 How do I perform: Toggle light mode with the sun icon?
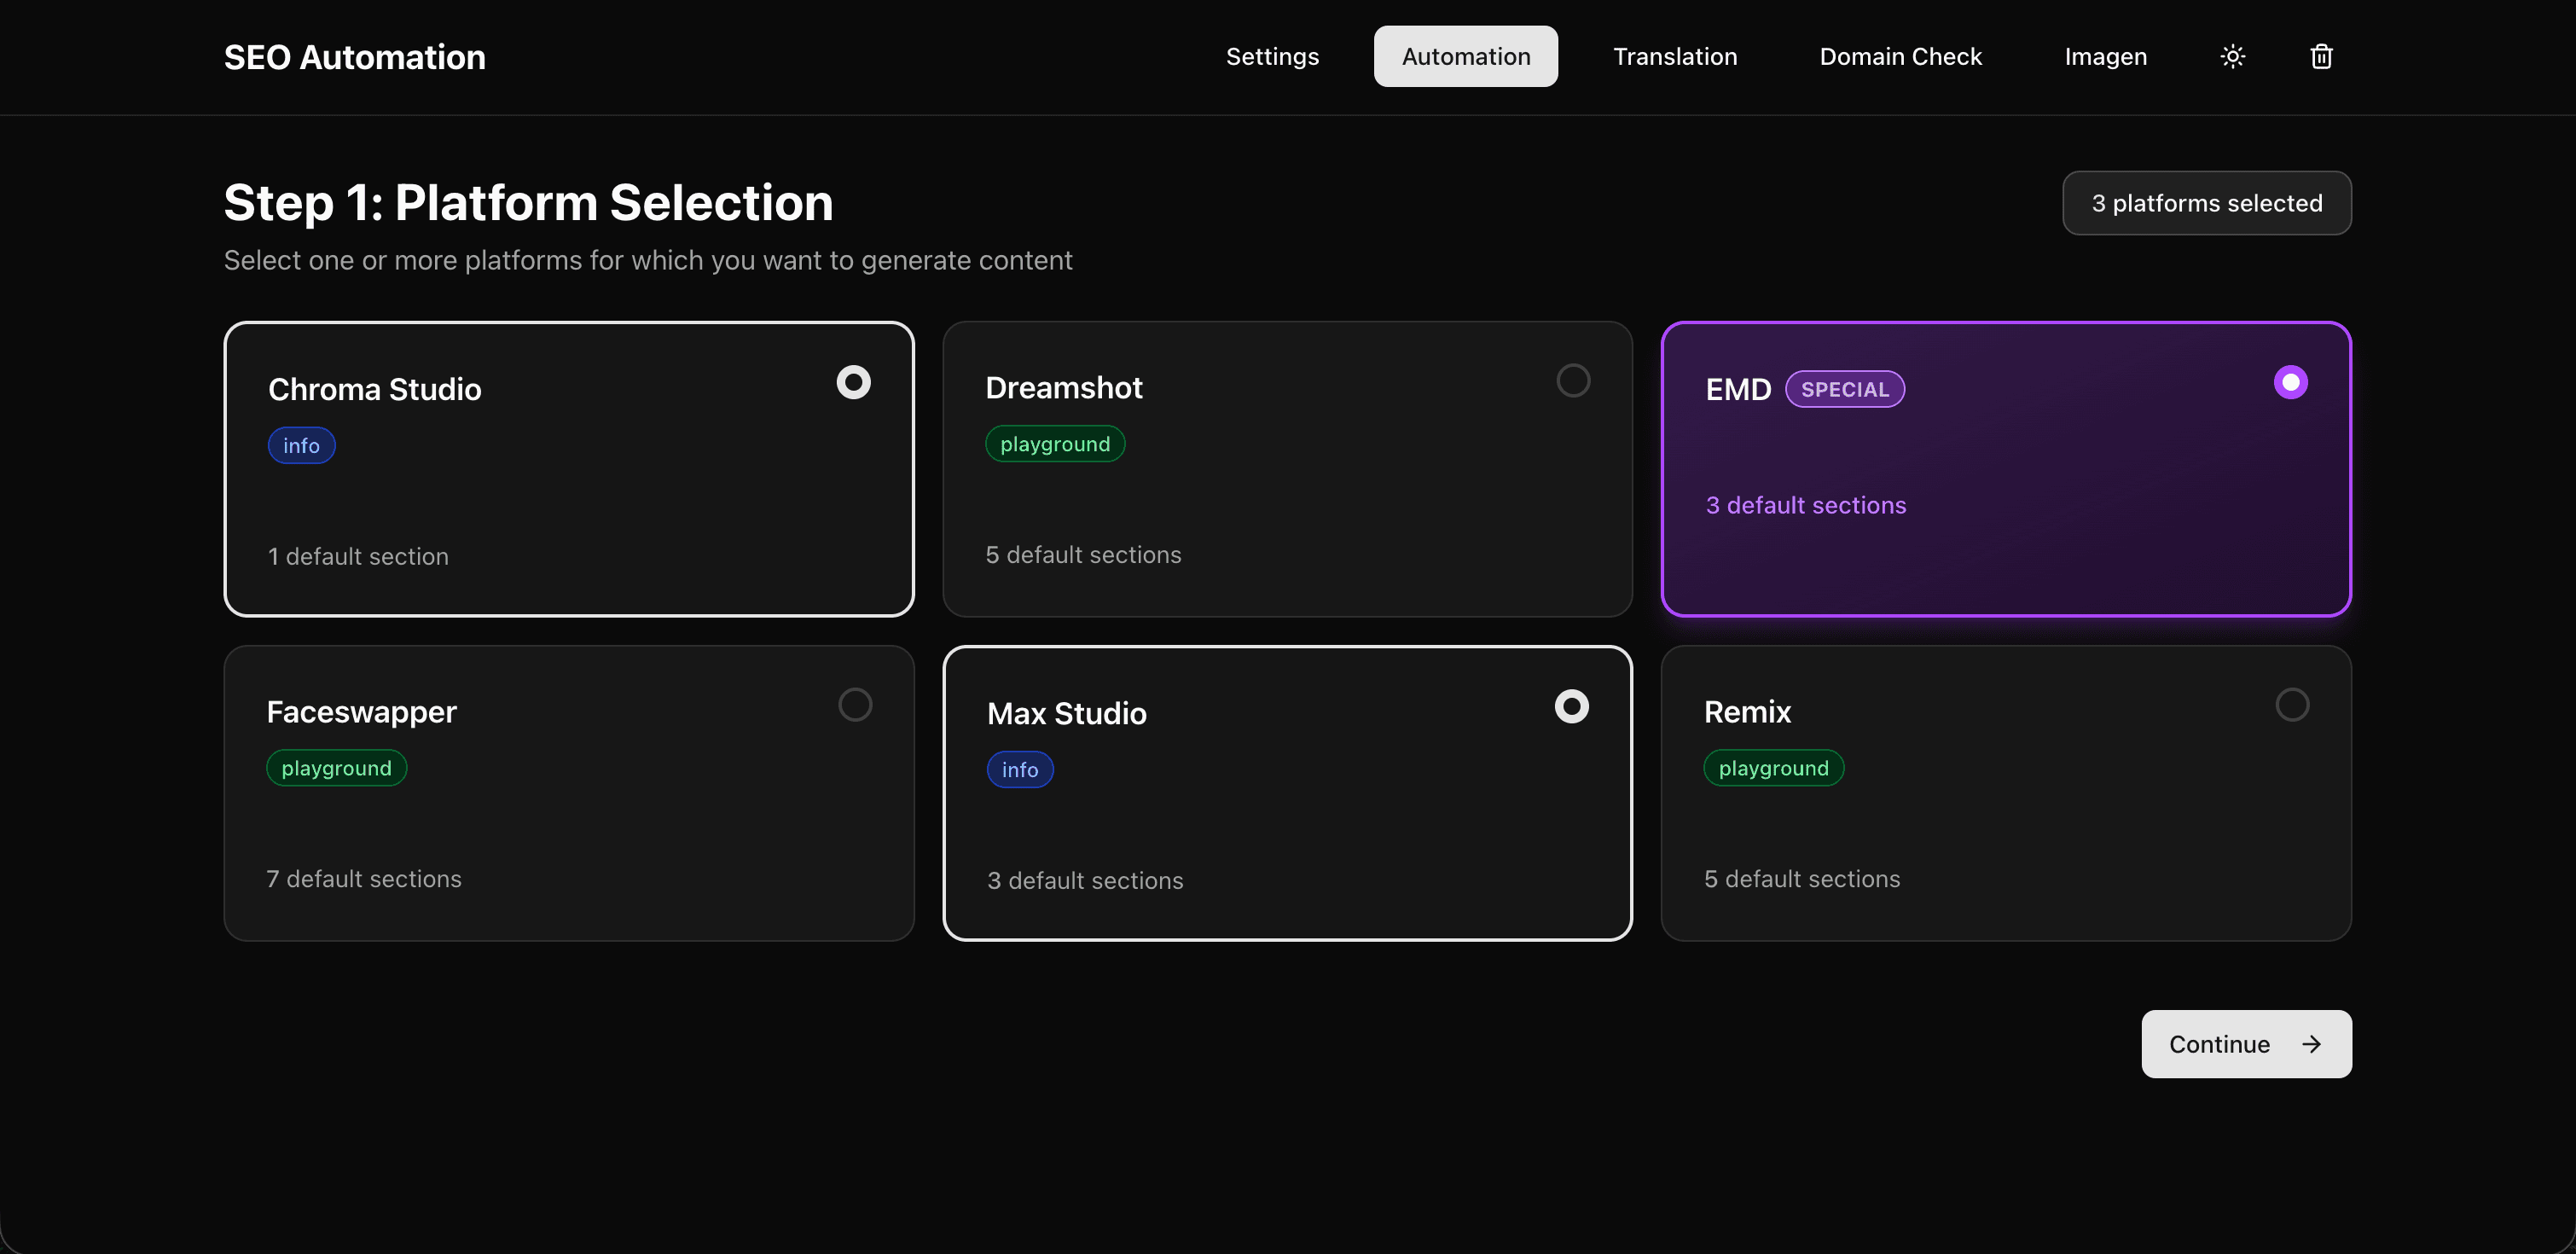tap(2233, 56)
